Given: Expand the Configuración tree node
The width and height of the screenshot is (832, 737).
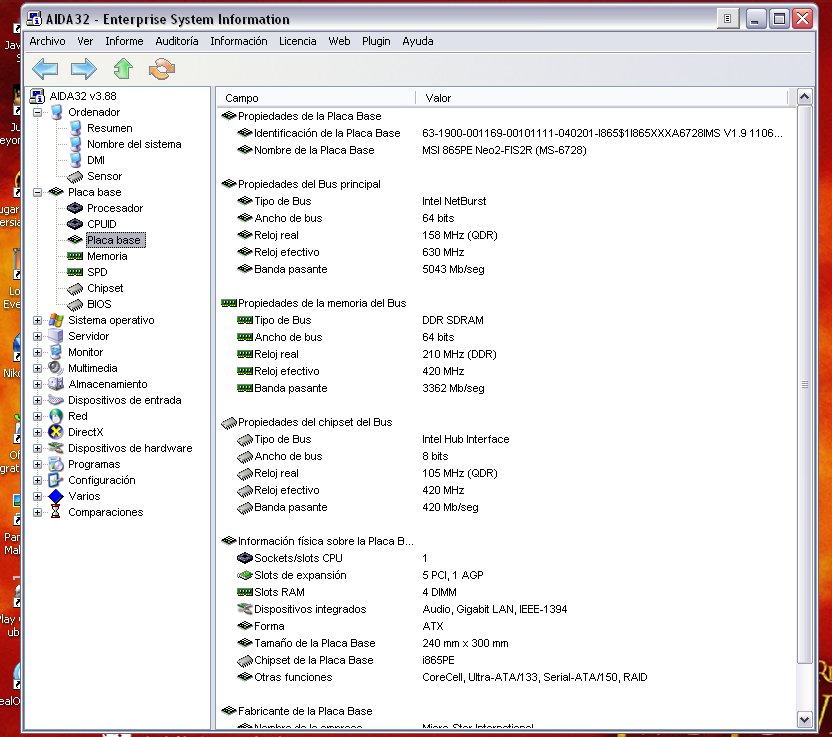Looking at the screenshot, I should (37, 480).
